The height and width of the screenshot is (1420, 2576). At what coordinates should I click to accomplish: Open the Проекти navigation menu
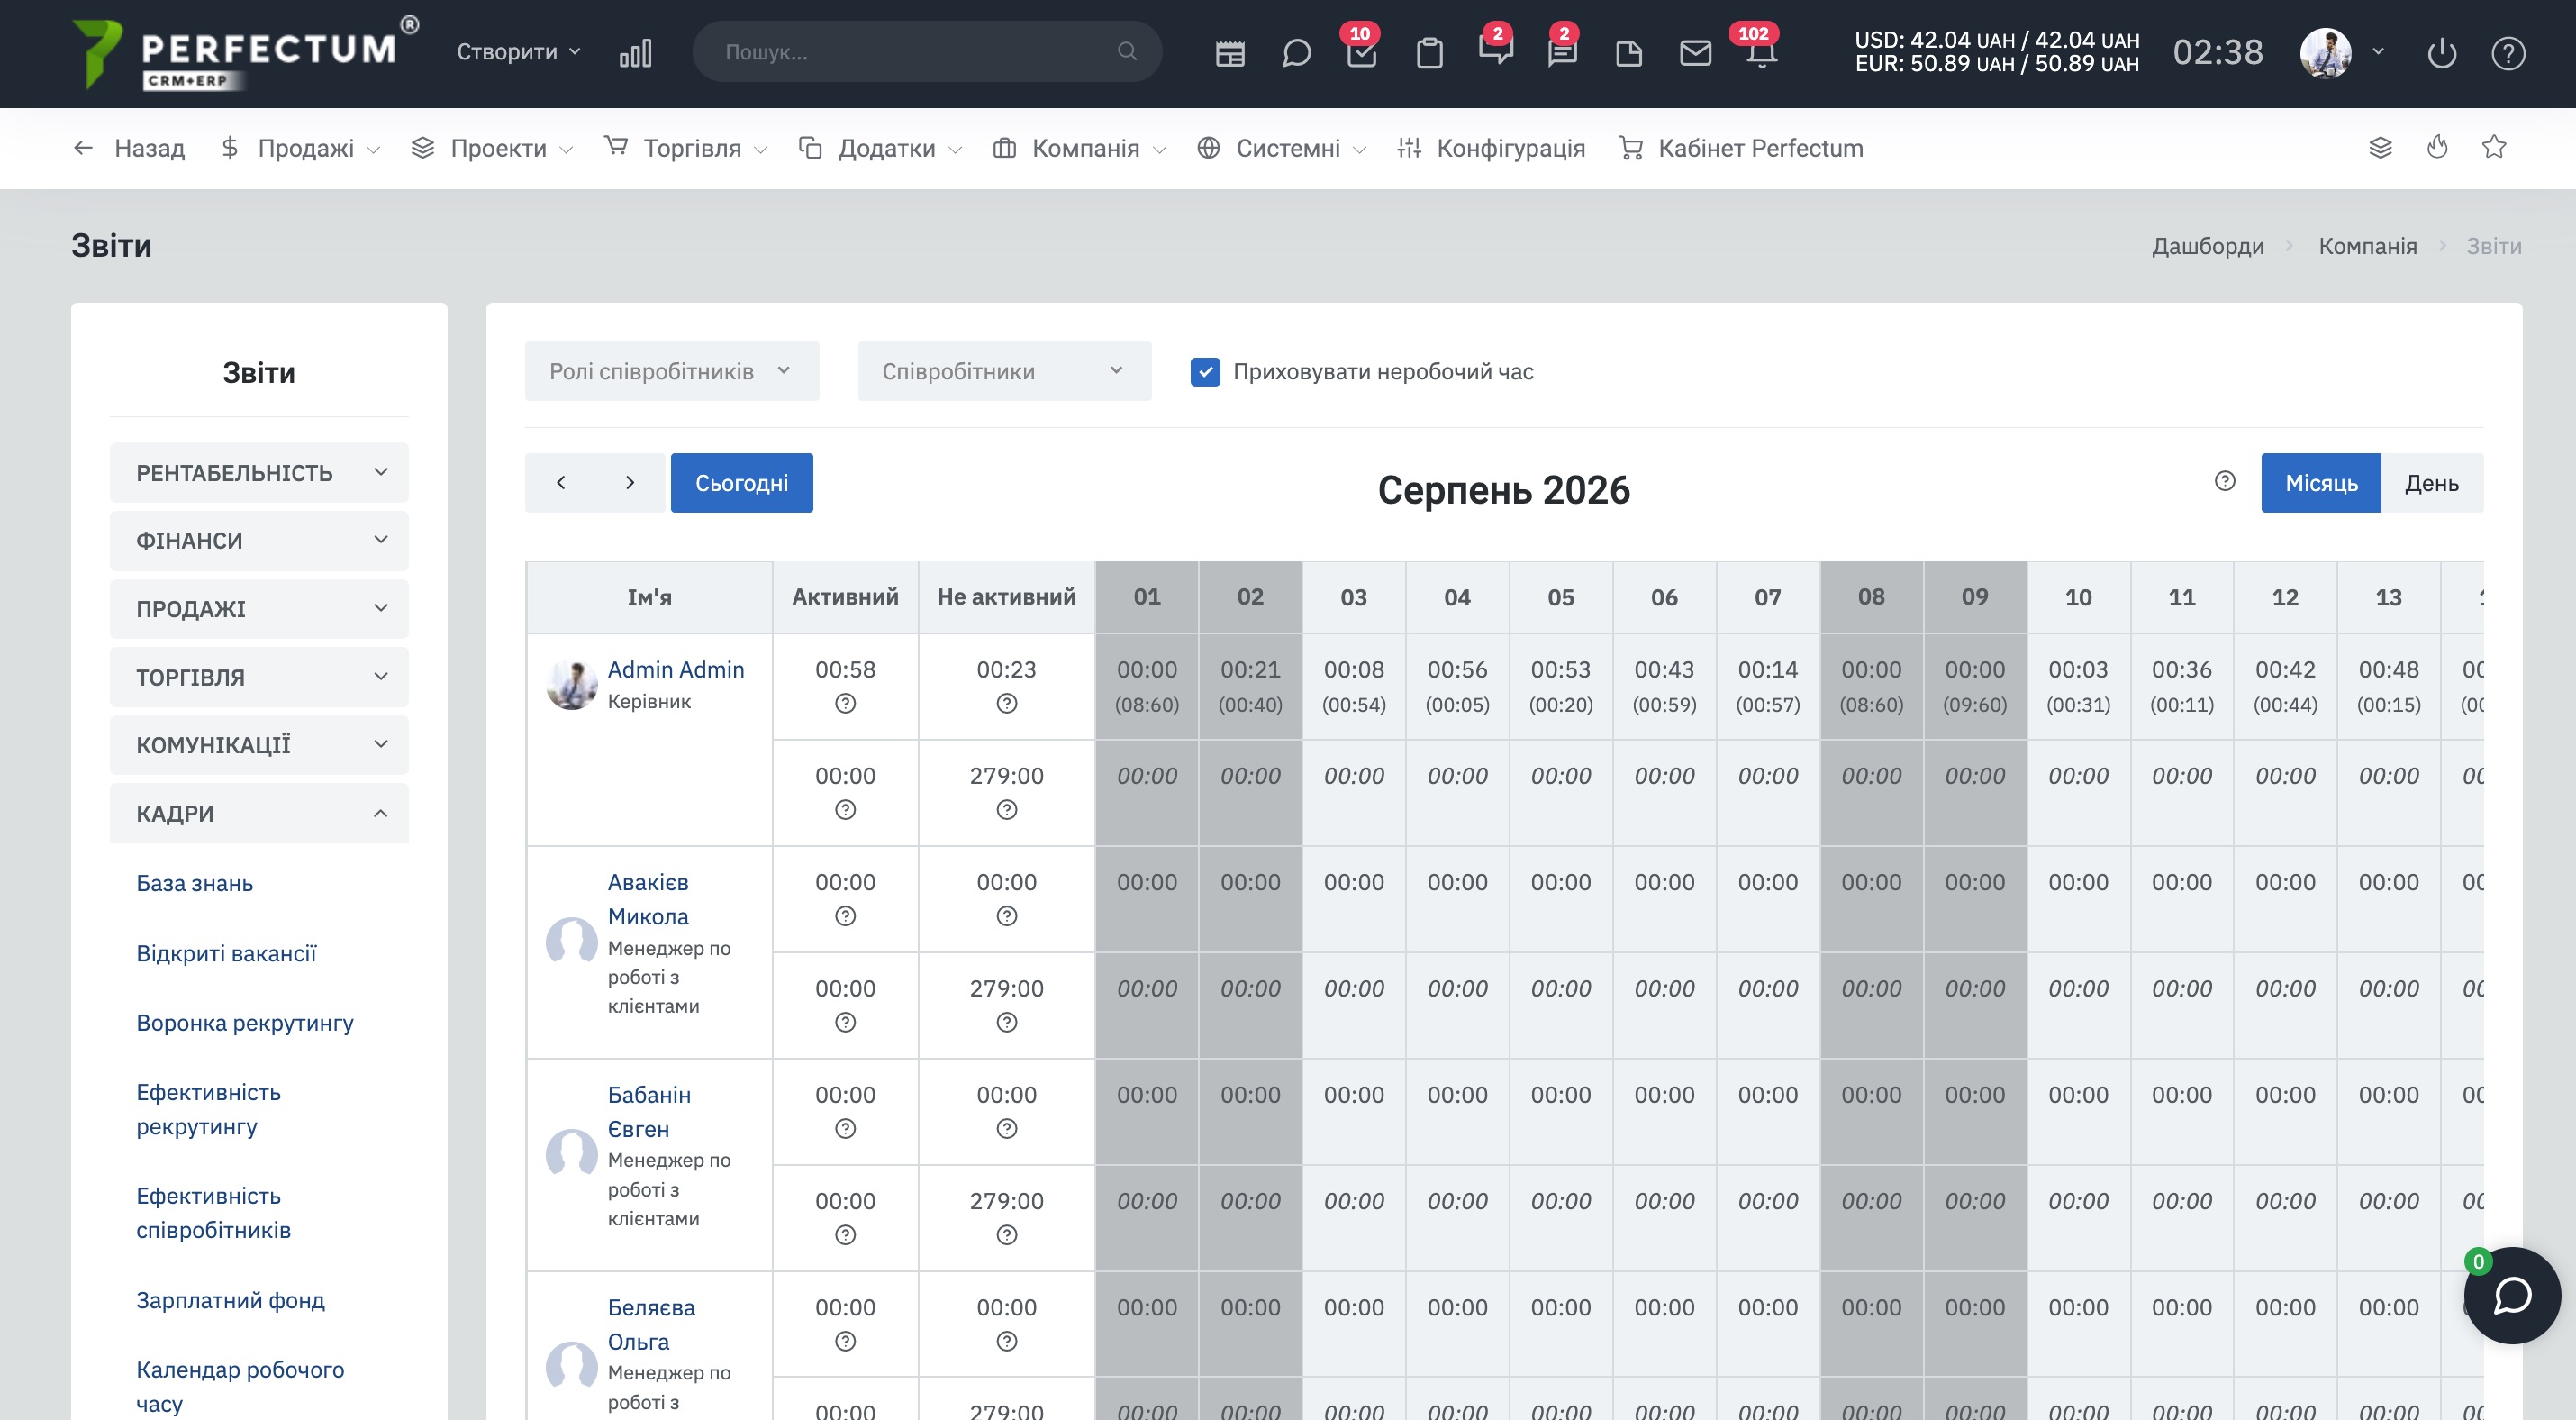(x=492, y=148)
